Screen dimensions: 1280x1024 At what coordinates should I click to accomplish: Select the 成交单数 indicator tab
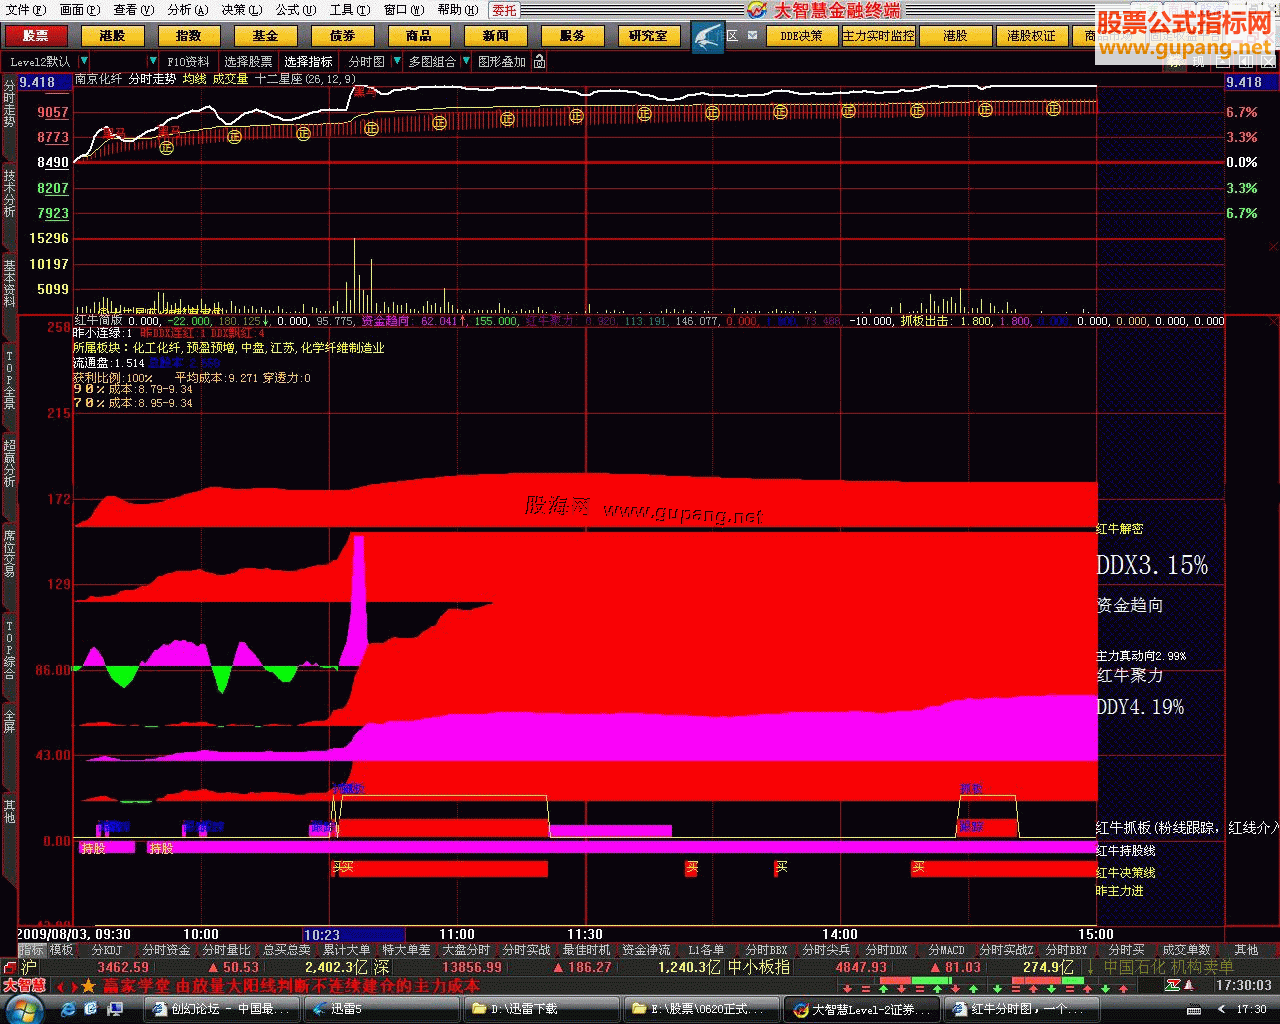[1186, 950]
